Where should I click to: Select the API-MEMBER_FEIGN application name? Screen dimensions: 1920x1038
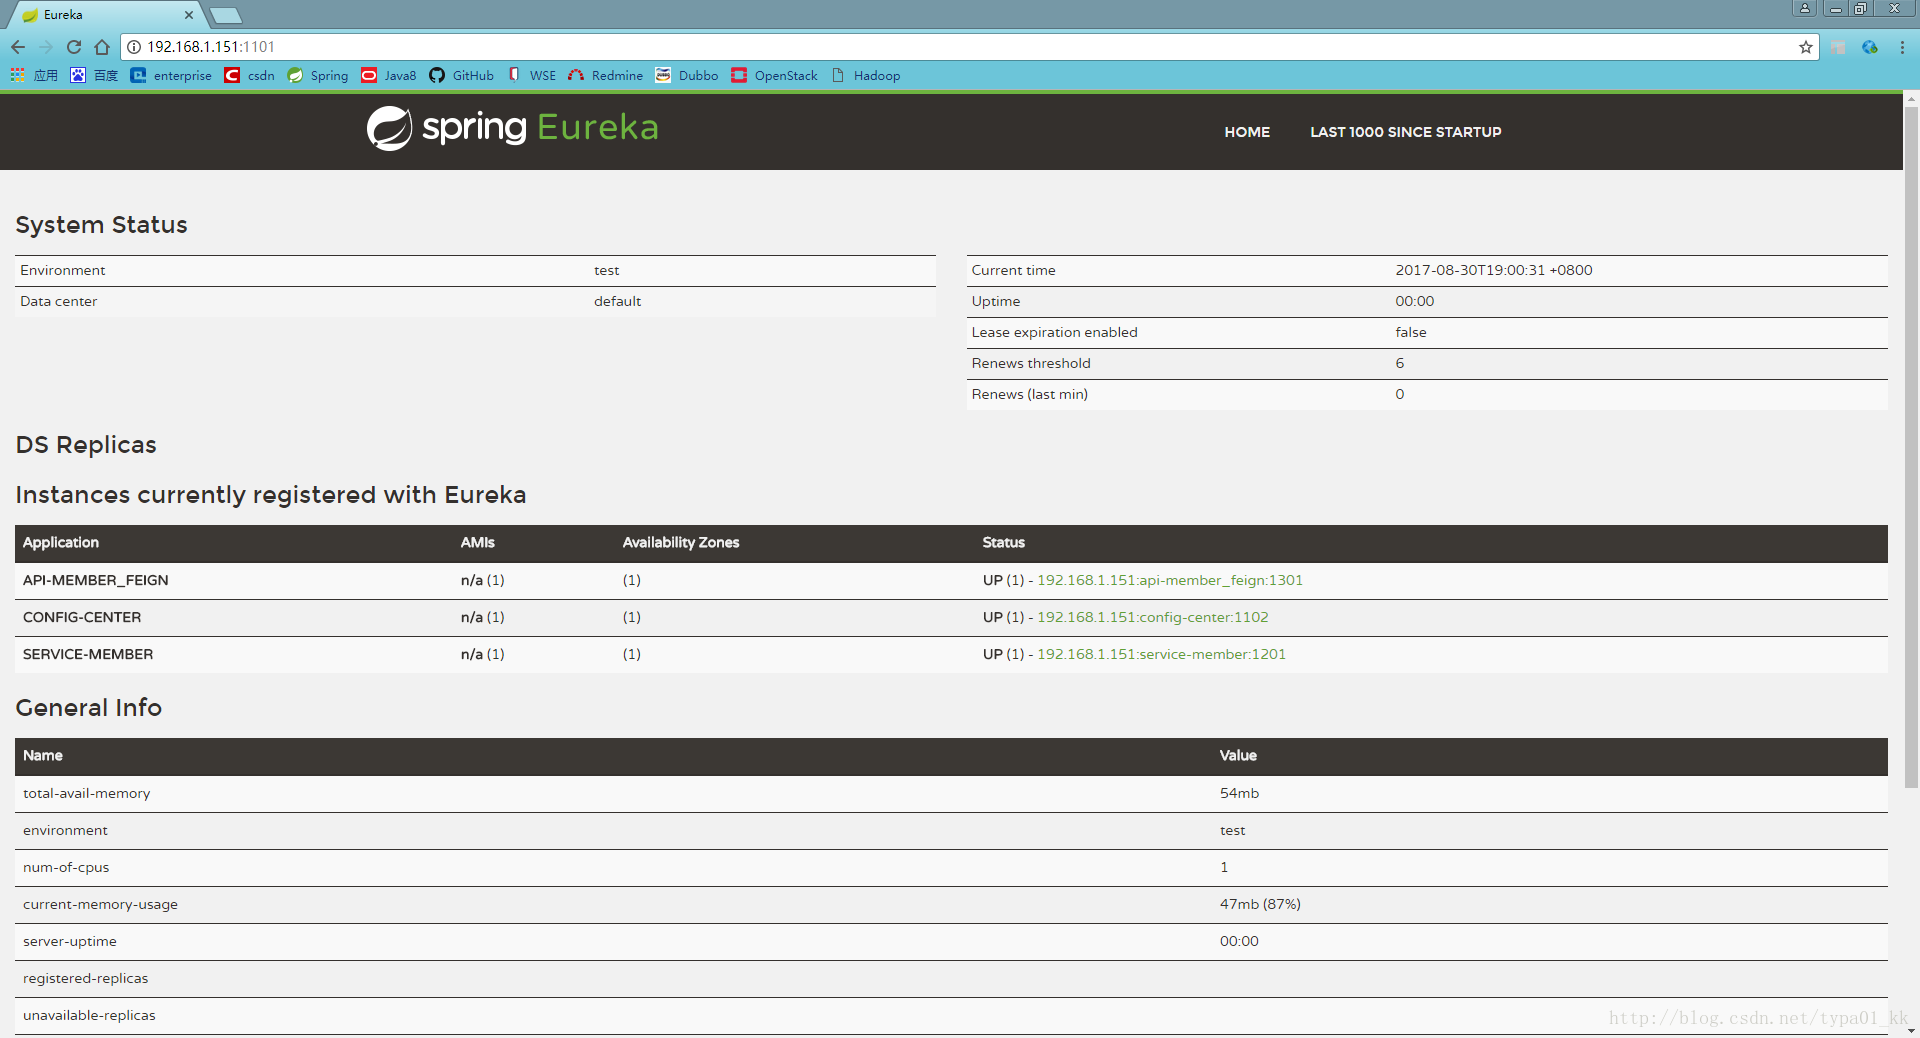96,580
